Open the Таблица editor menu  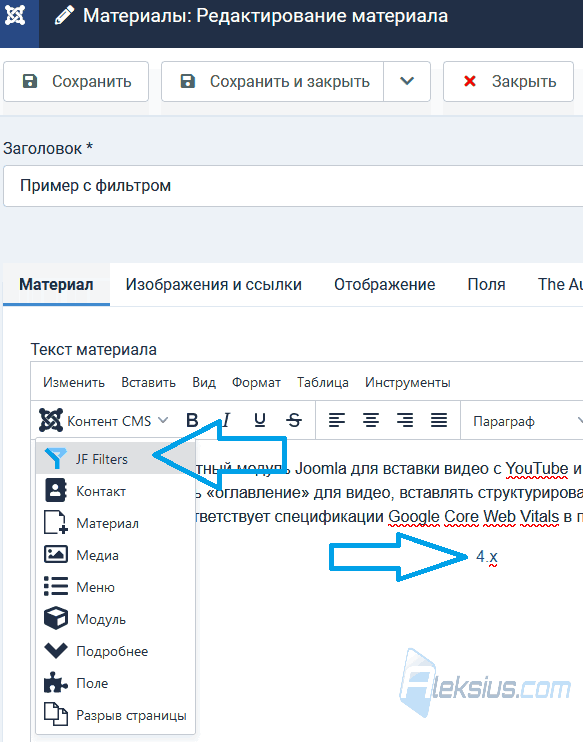[323, 382]
